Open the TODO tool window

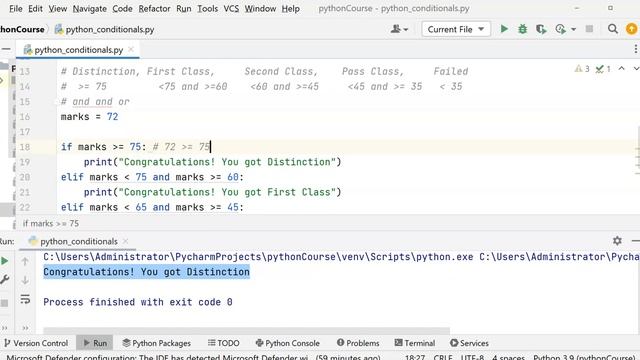(223, 343)
